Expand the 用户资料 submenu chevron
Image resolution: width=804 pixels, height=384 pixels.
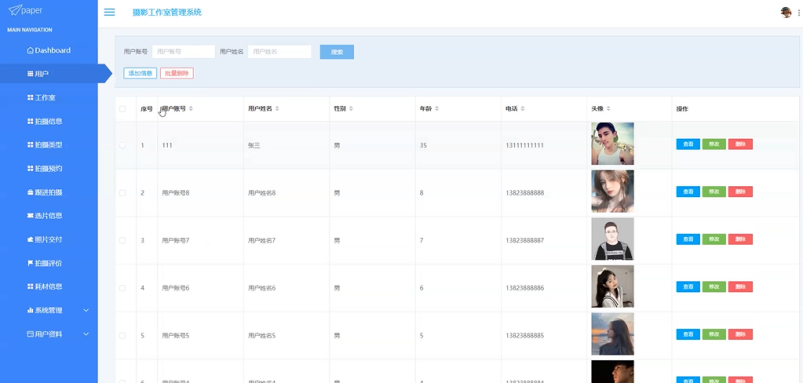pos(86,334)
